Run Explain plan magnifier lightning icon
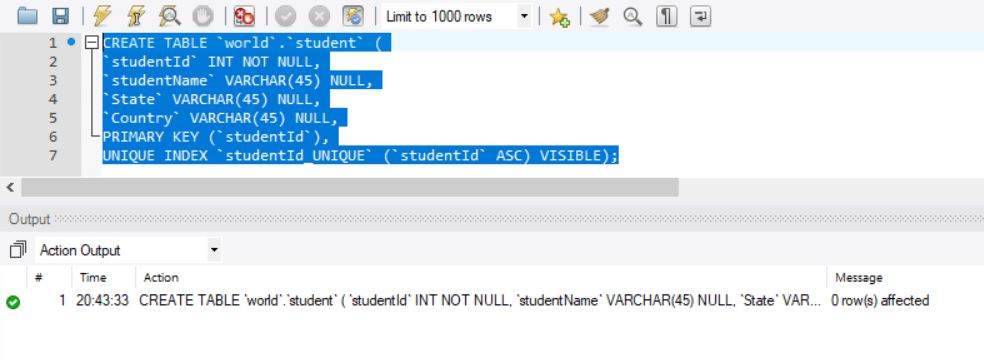 169,16
